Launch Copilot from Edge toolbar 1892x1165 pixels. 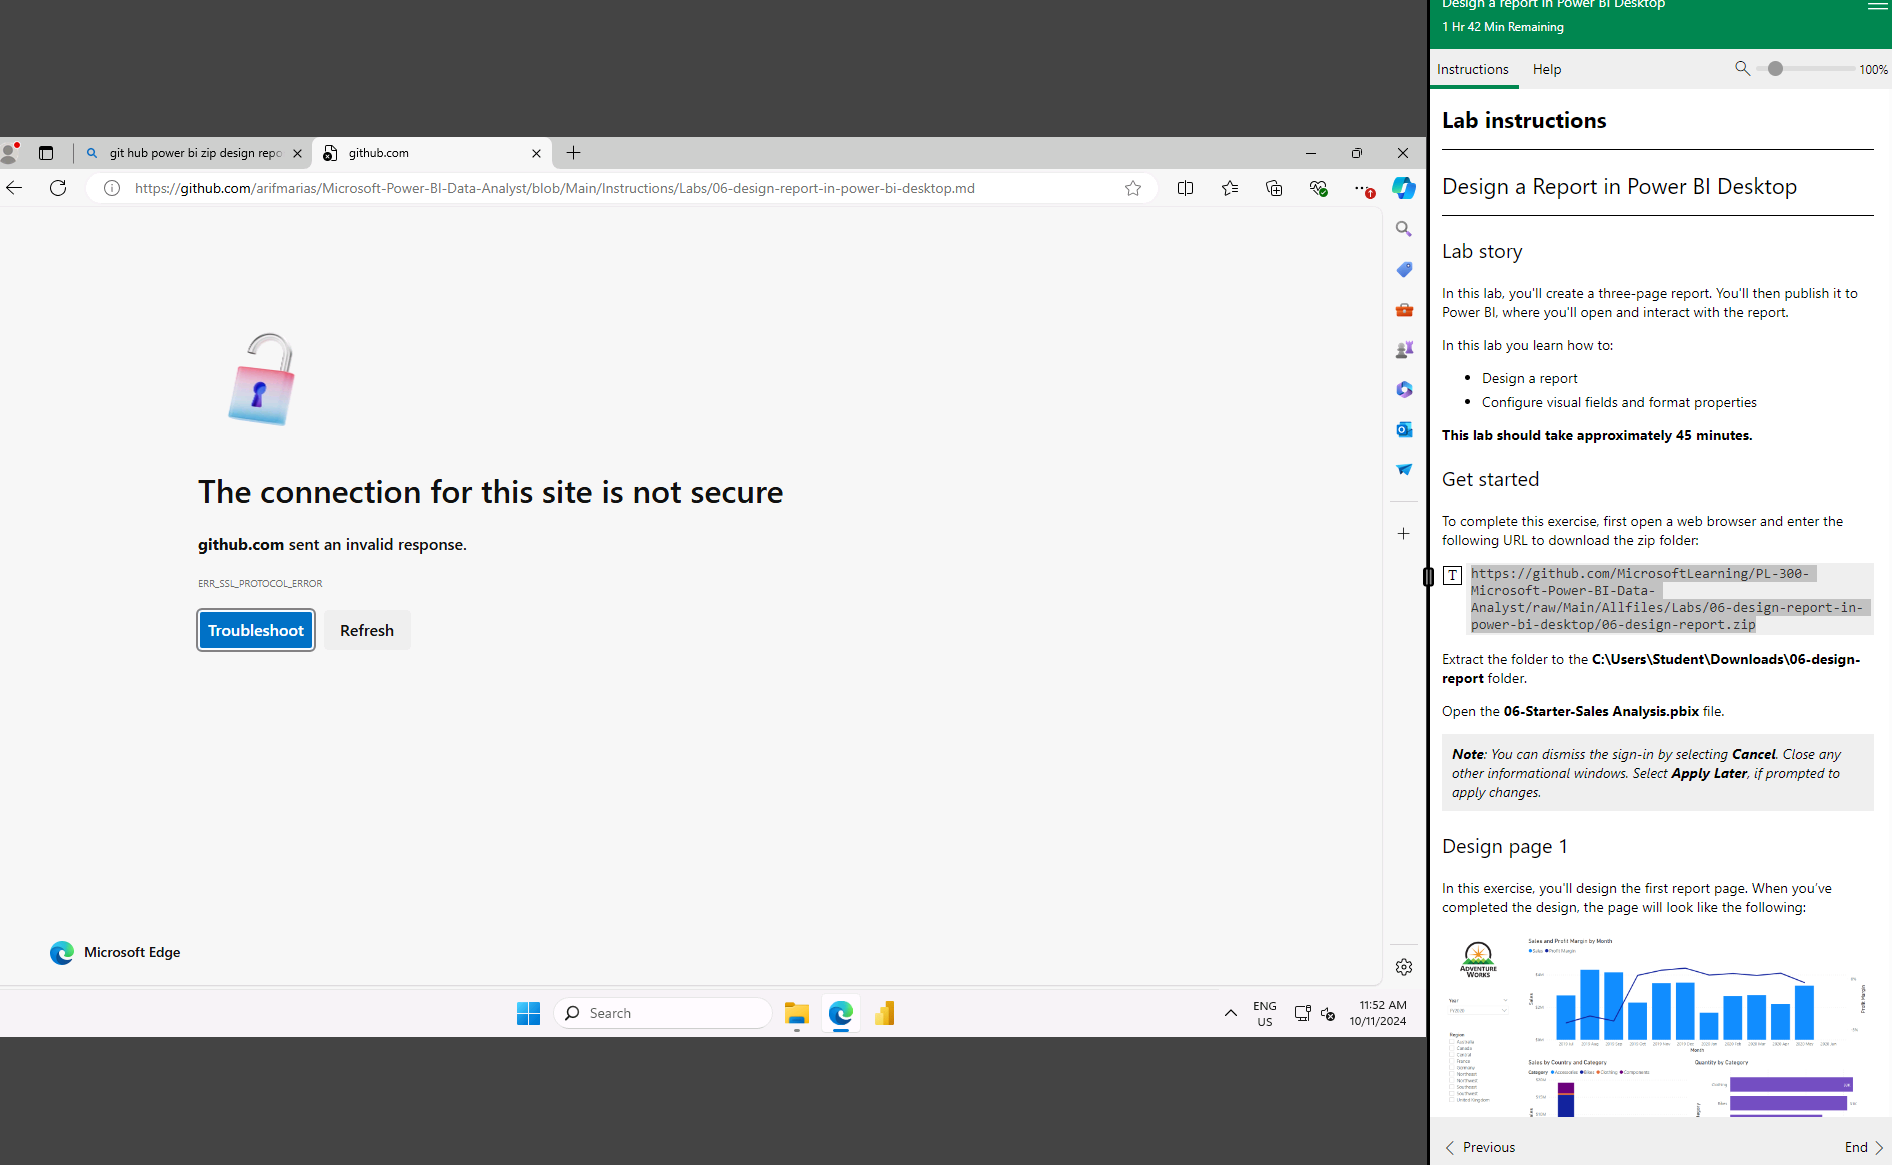point(1404,188)
